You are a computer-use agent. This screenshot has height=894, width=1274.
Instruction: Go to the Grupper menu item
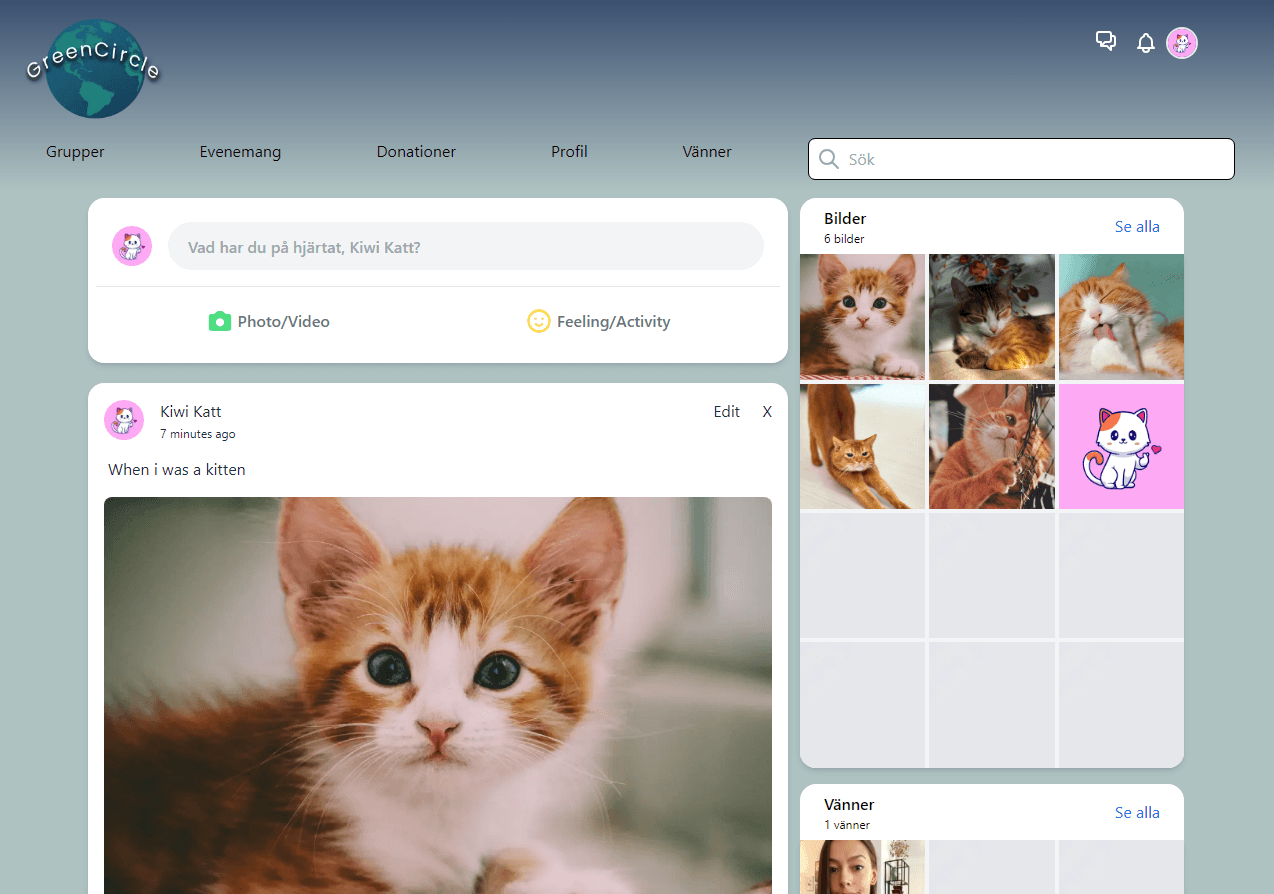pyautogui.click(x=75, y=152)
